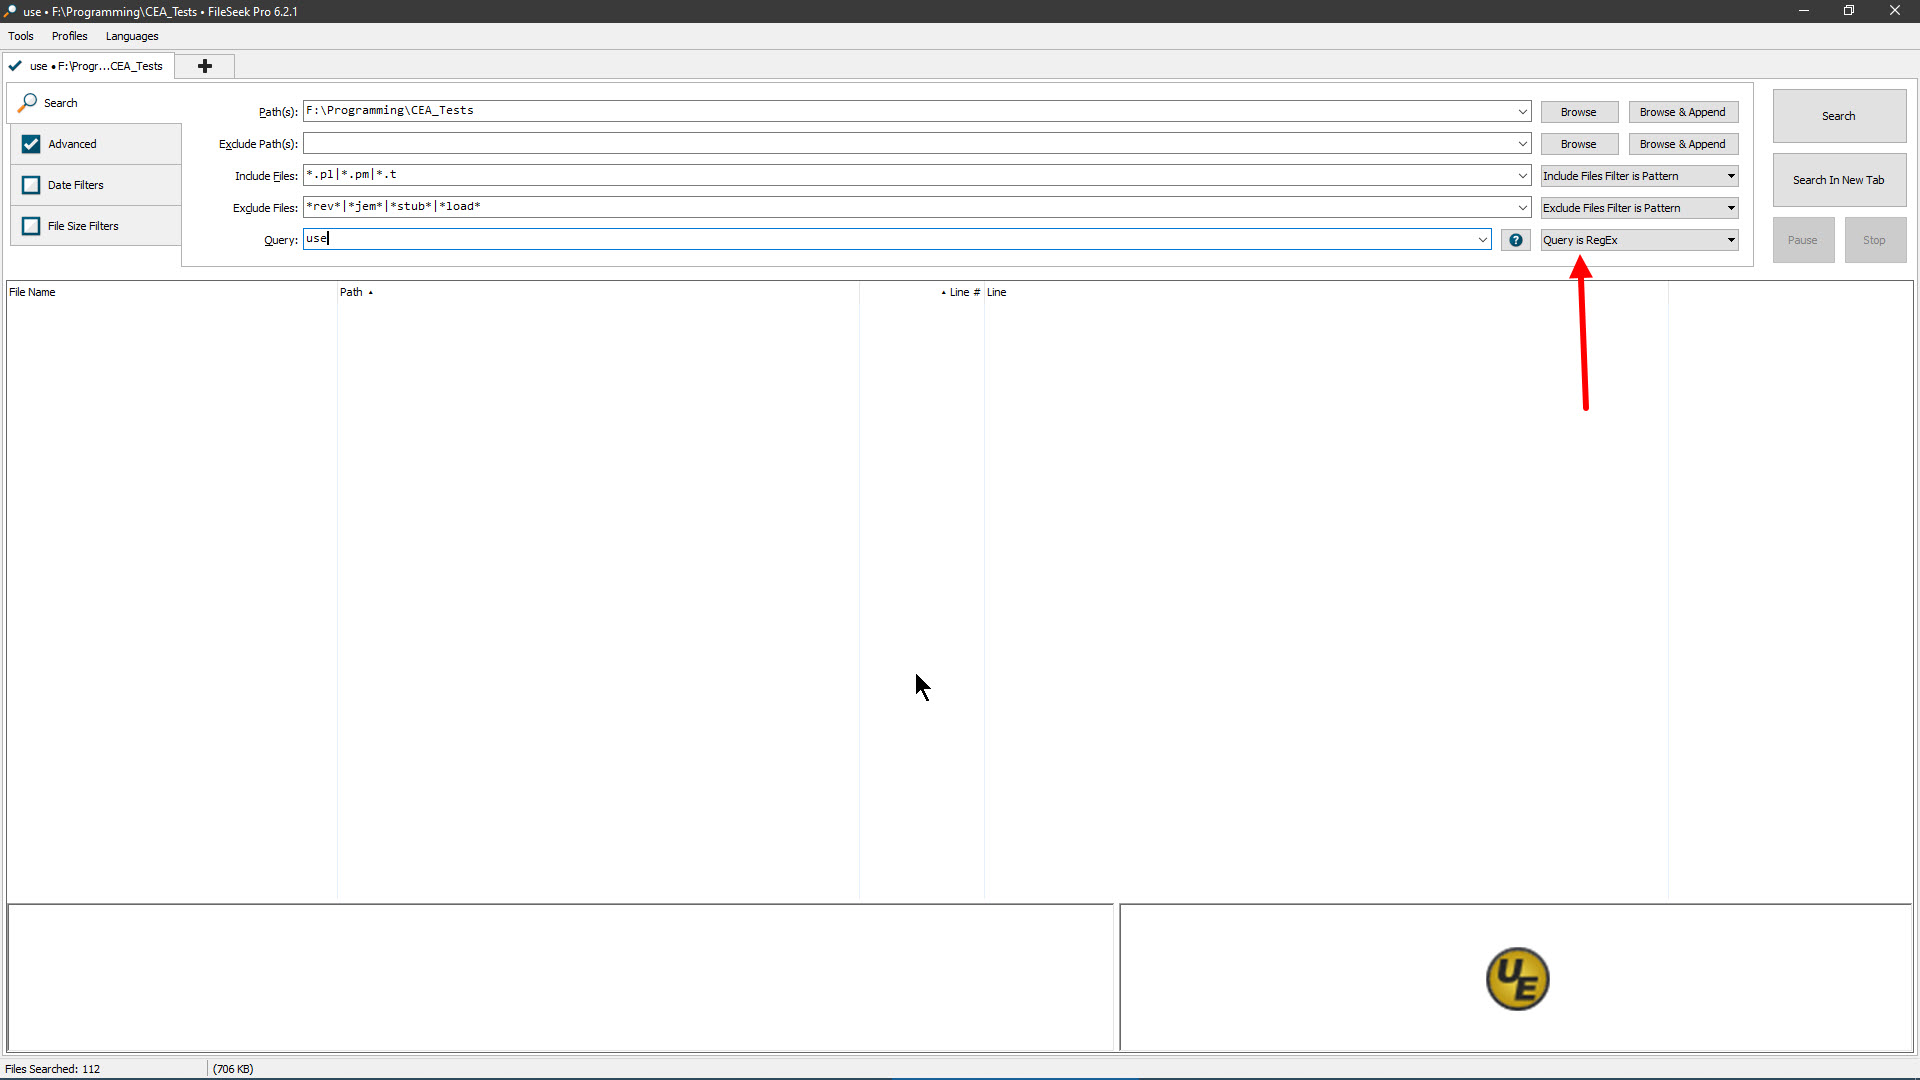Viewport: 1920px width, 1080px height.
Task: Uncheck the Advanced checkbox
Action: point(31,144)
